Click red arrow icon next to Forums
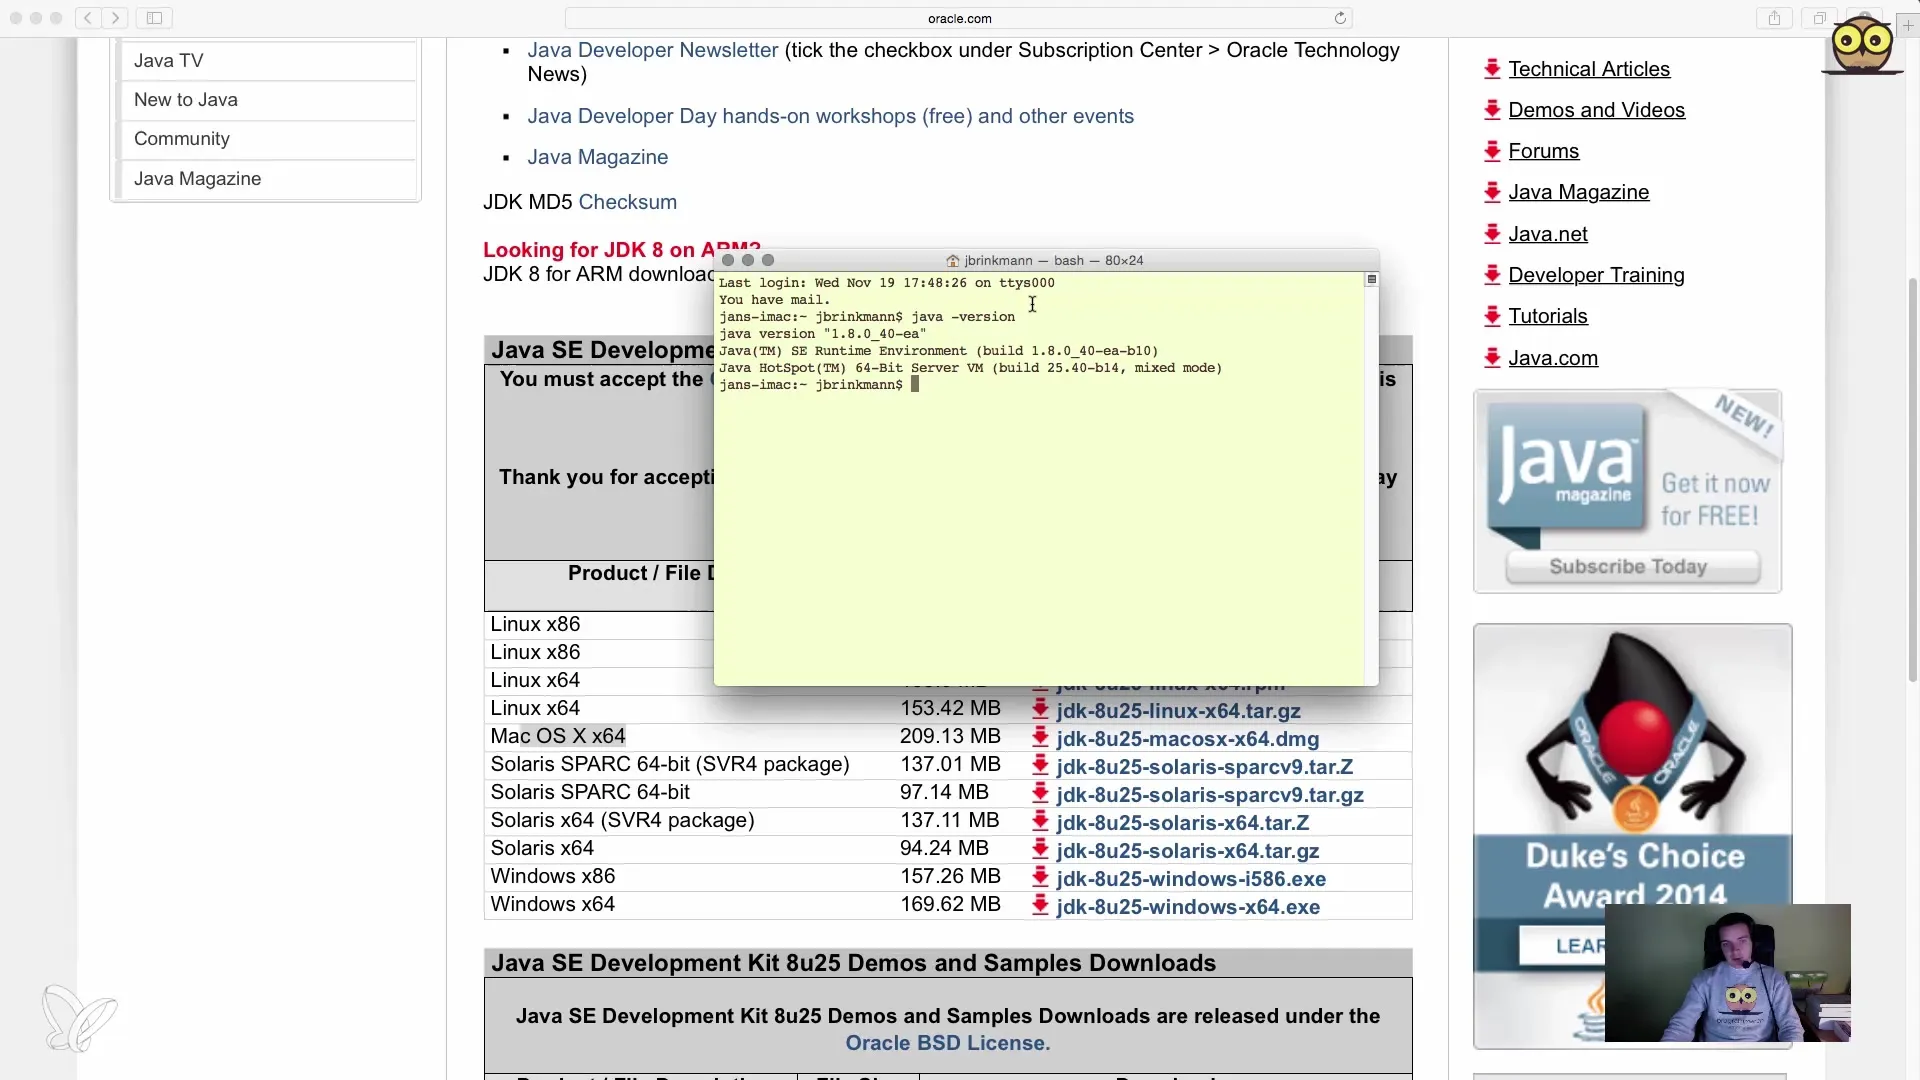Screen dimensions: 1920x1080 [1492, 150]
